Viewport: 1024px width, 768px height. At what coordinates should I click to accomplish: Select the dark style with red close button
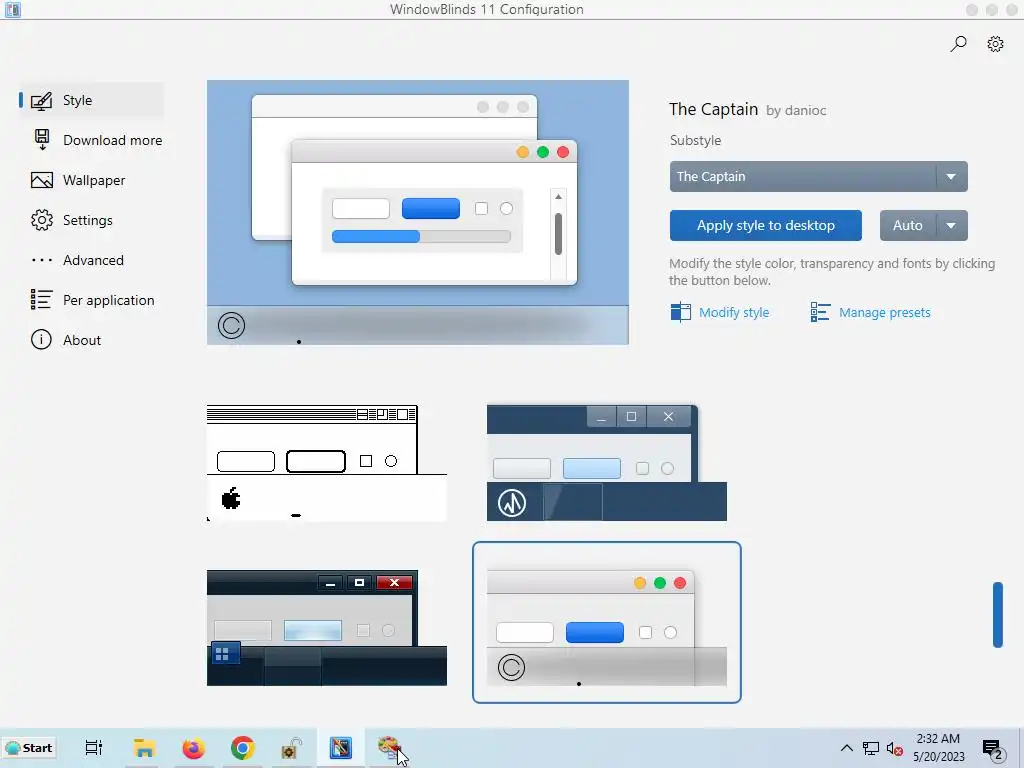tap(327, 628)
